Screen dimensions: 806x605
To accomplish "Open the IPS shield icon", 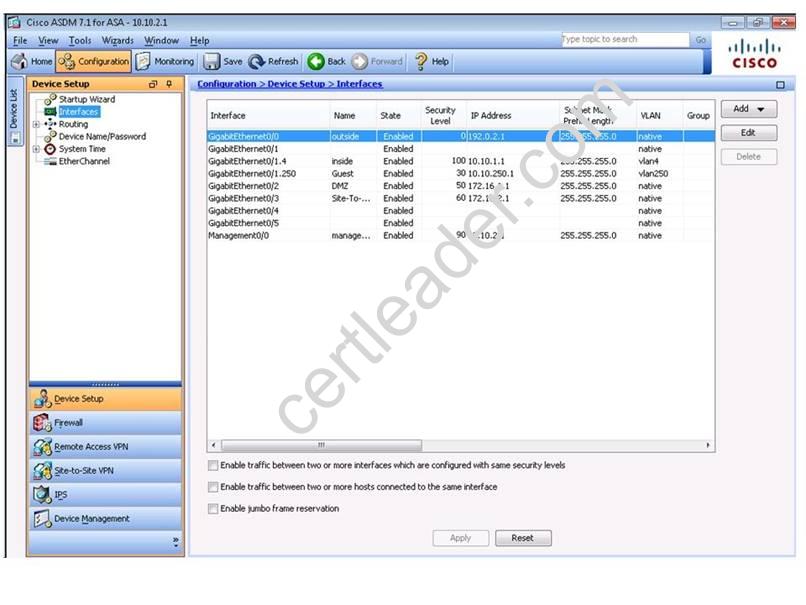I will (41, 494).
